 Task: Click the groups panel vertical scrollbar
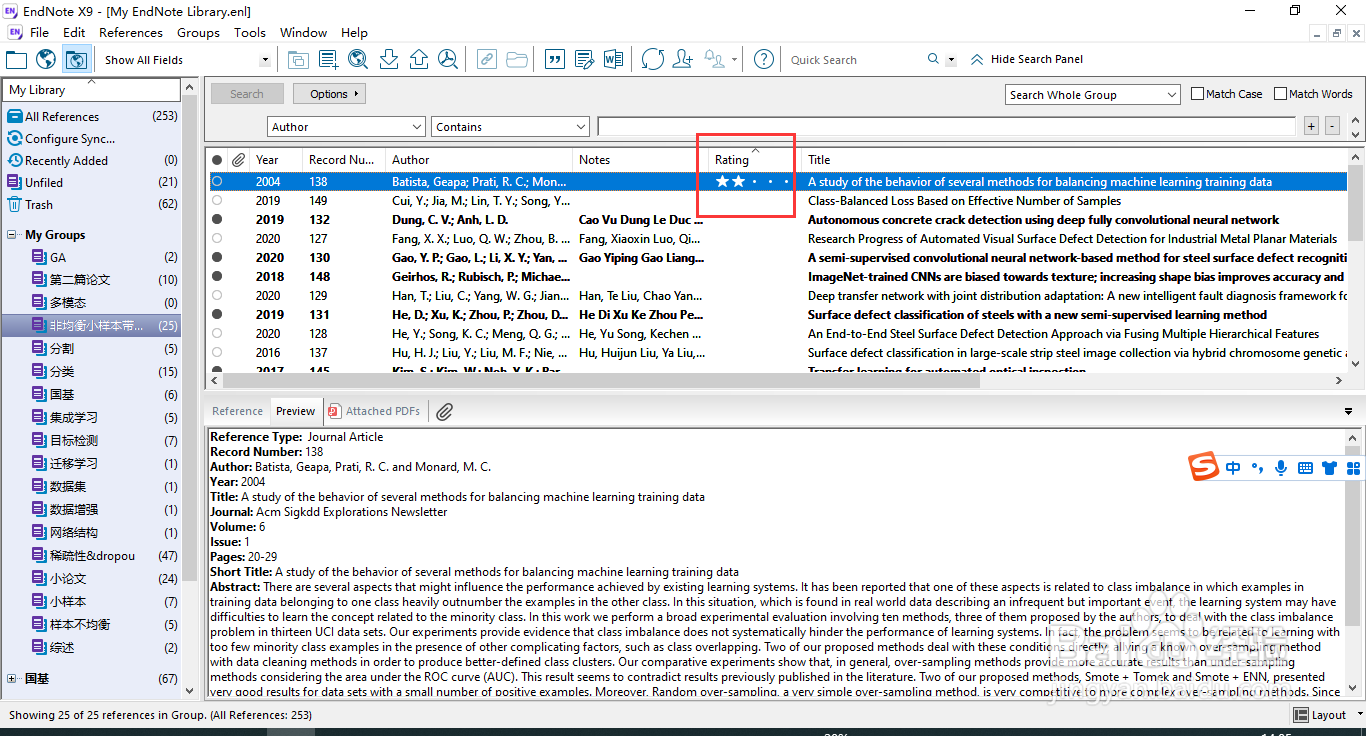(189, 340)
